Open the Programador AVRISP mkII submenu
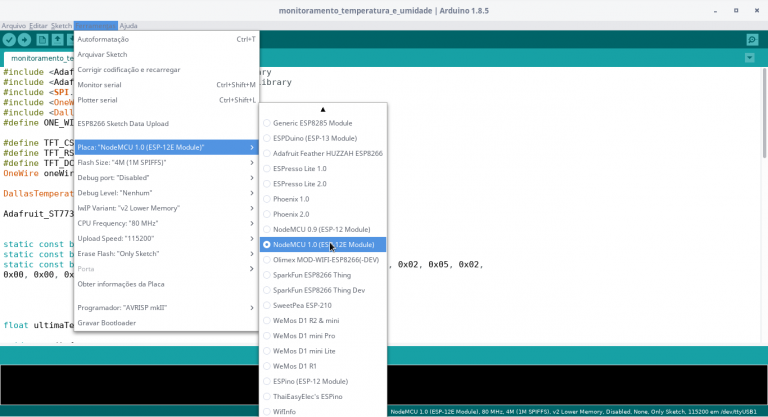768x417 pixels. [x=165, y=308]
